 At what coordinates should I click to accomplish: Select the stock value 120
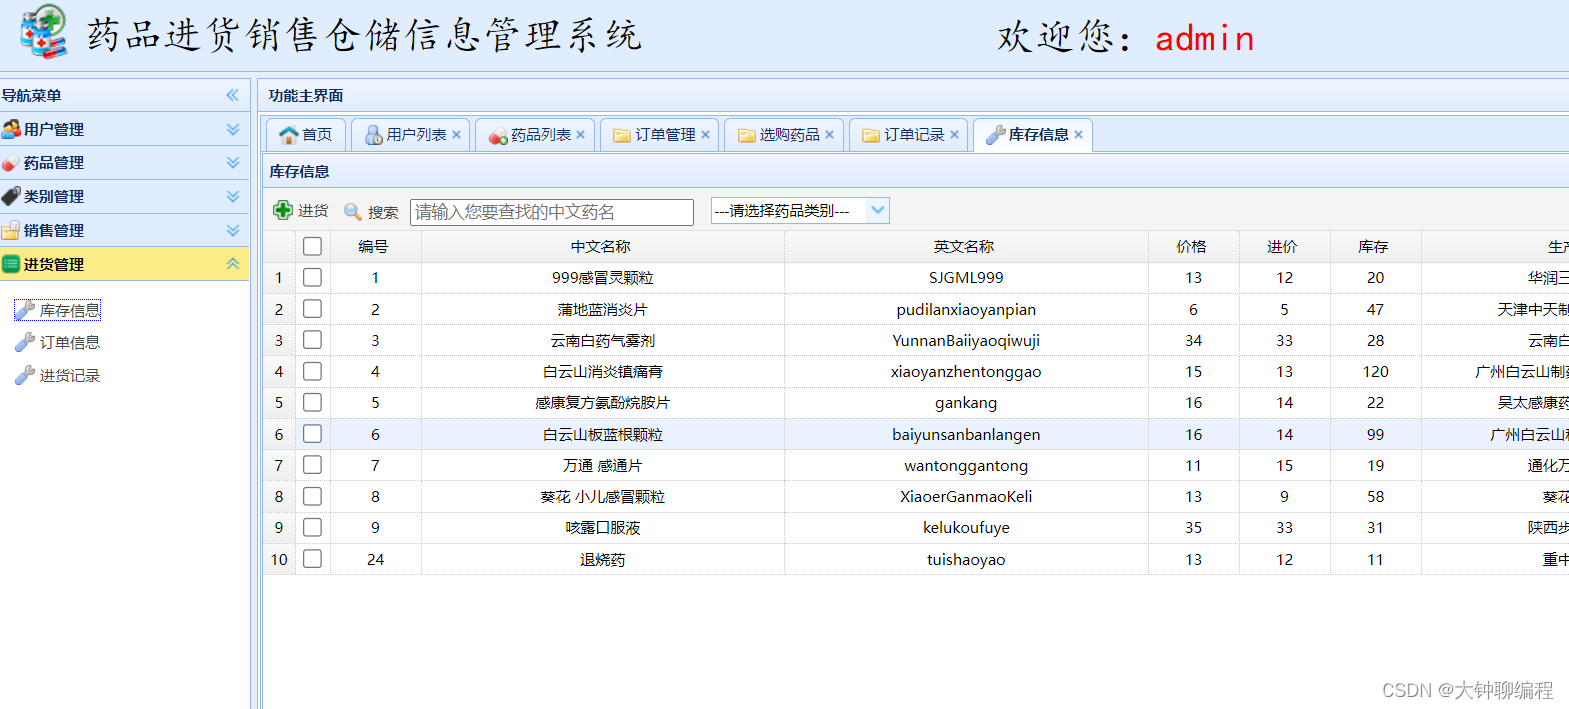[x=1376, y=372]
